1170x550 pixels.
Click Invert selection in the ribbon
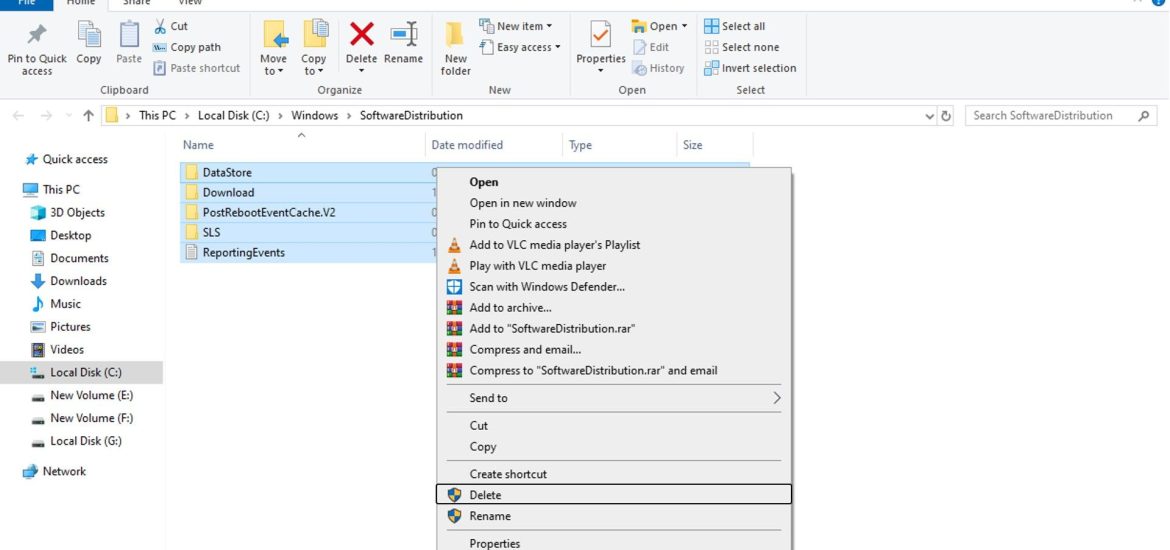click(x=750, y=68)
